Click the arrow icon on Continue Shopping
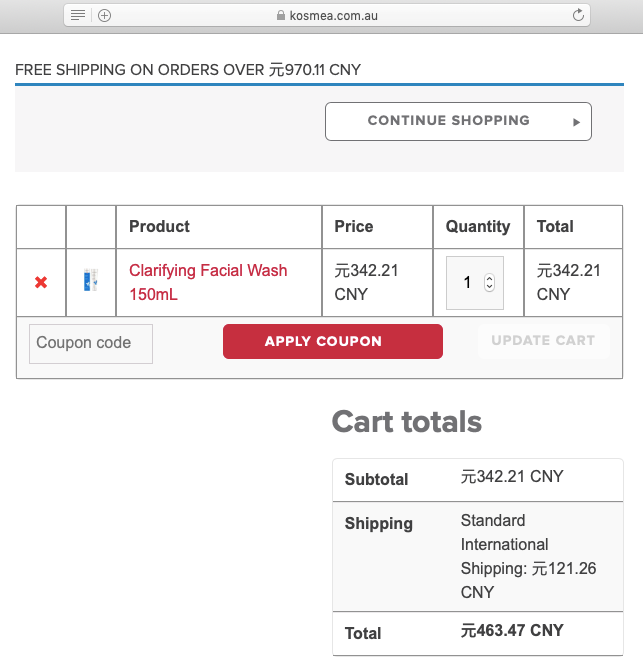Screen dimensions: 643x667 [576, 123]
